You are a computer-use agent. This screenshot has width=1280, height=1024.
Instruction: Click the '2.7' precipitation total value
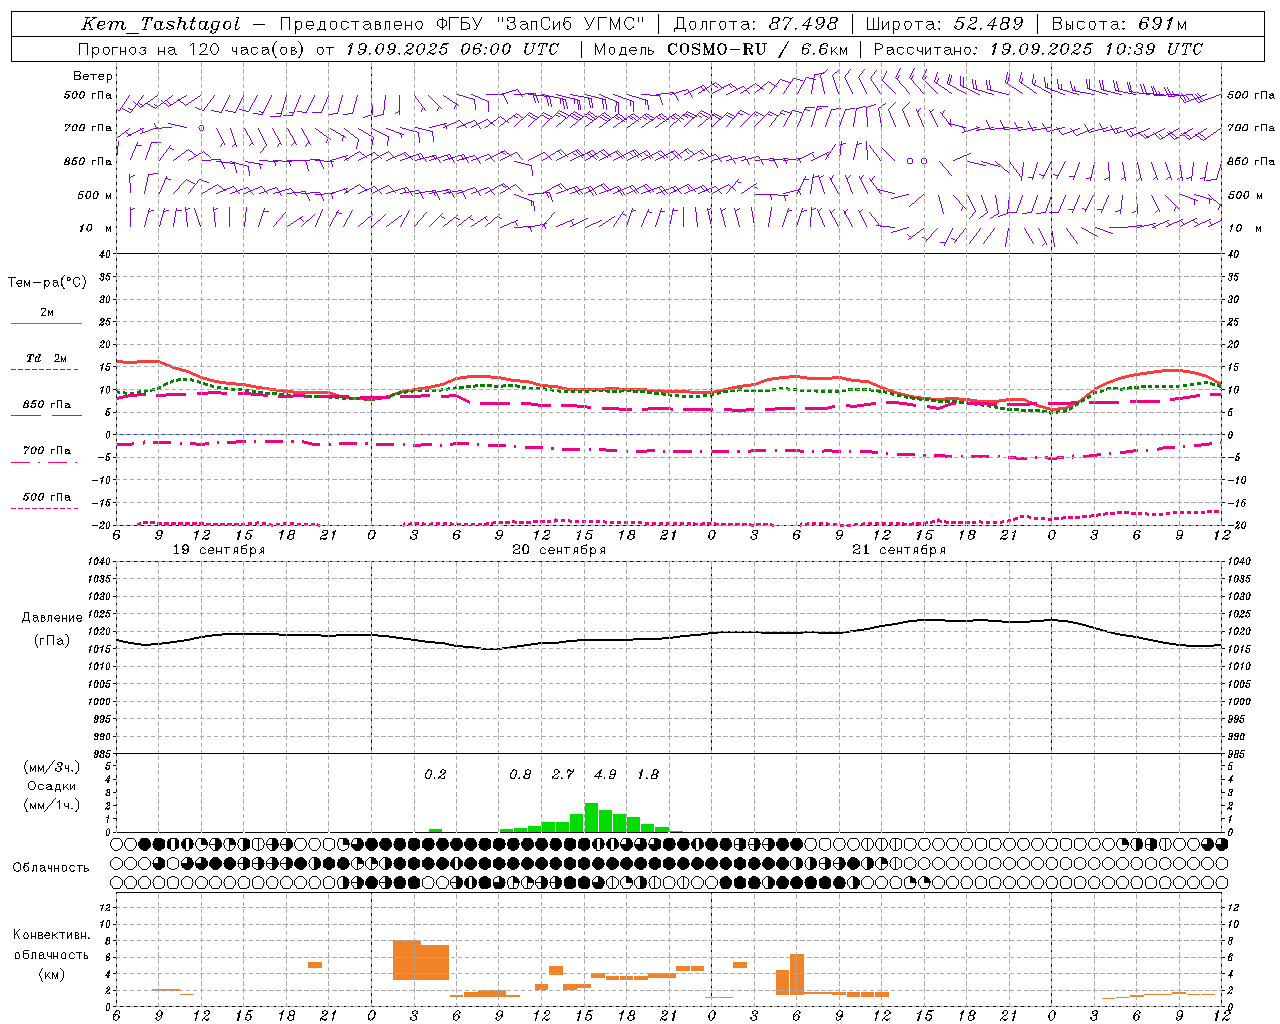point(563,775)
